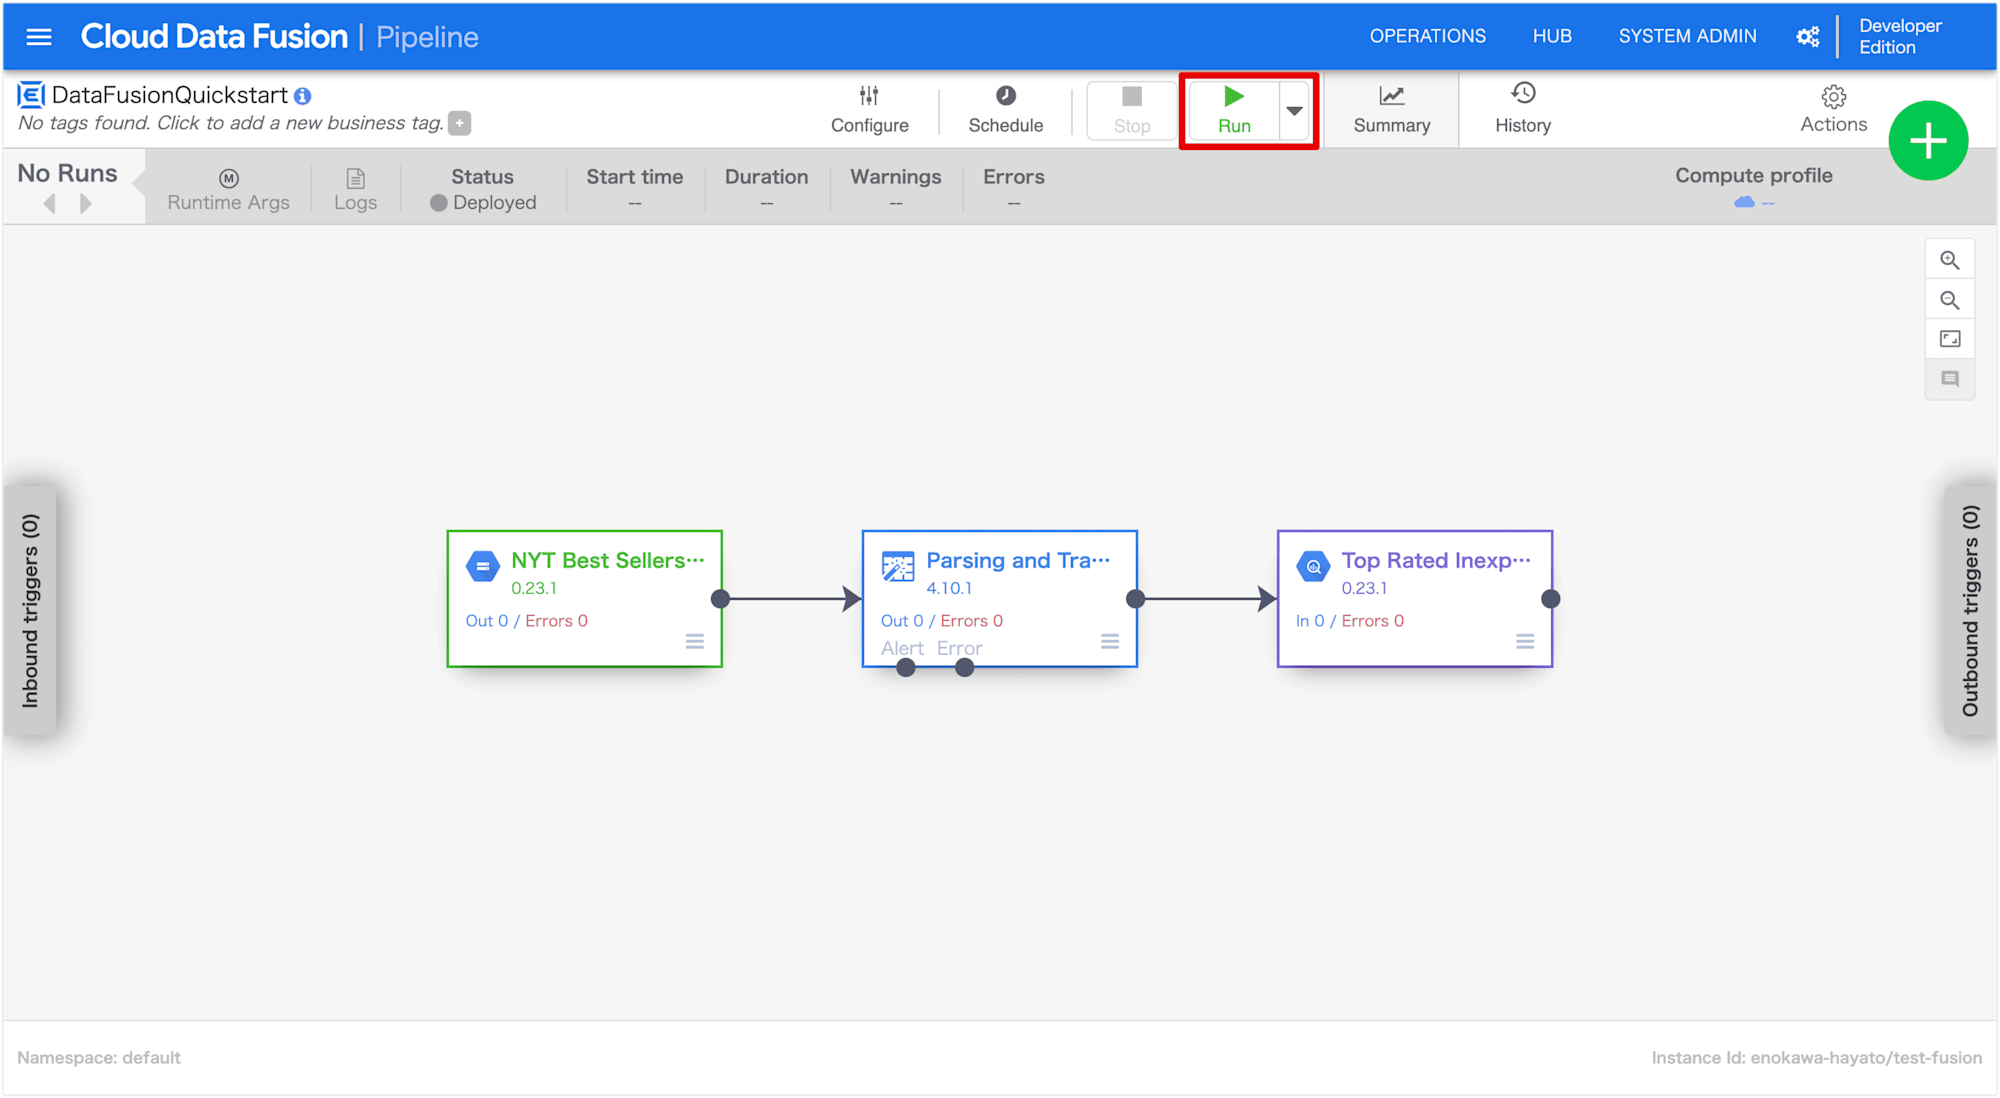
Task: Click the Duration column header
Action: point(766,176)
